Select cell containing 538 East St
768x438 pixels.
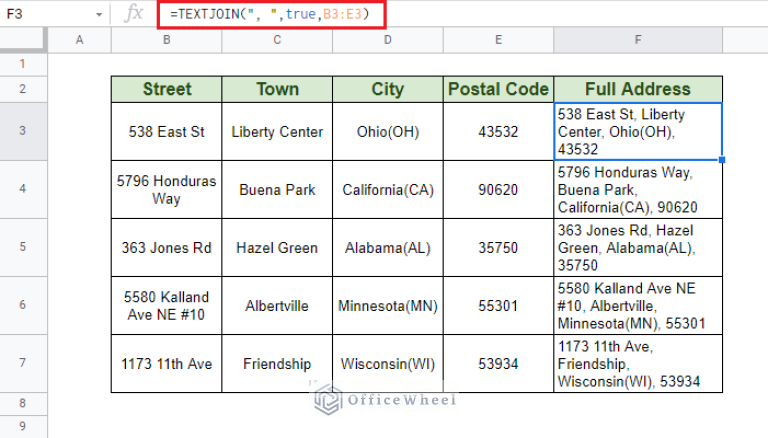167,131
